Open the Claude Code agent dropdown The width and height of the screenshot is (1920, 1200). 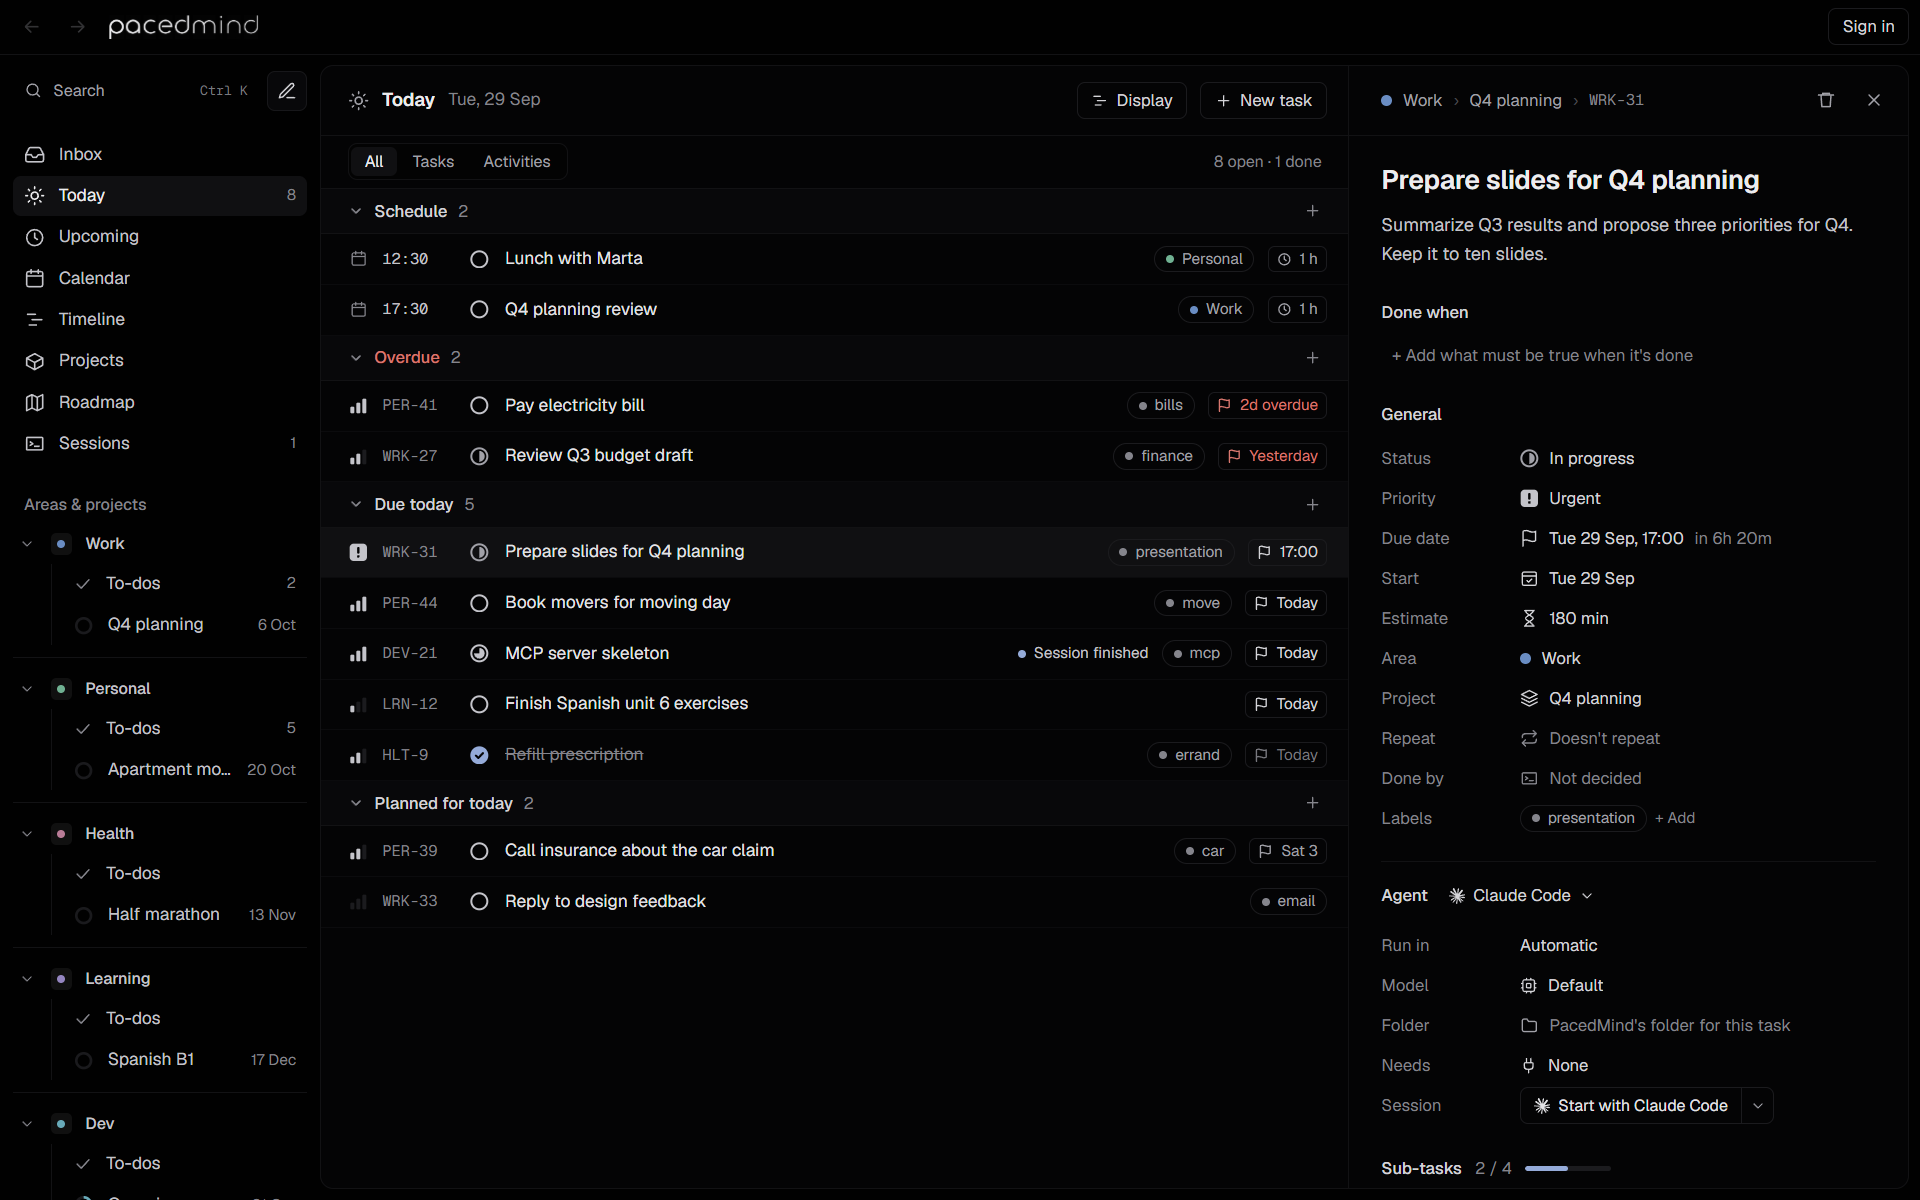[x=1521, y=896]
